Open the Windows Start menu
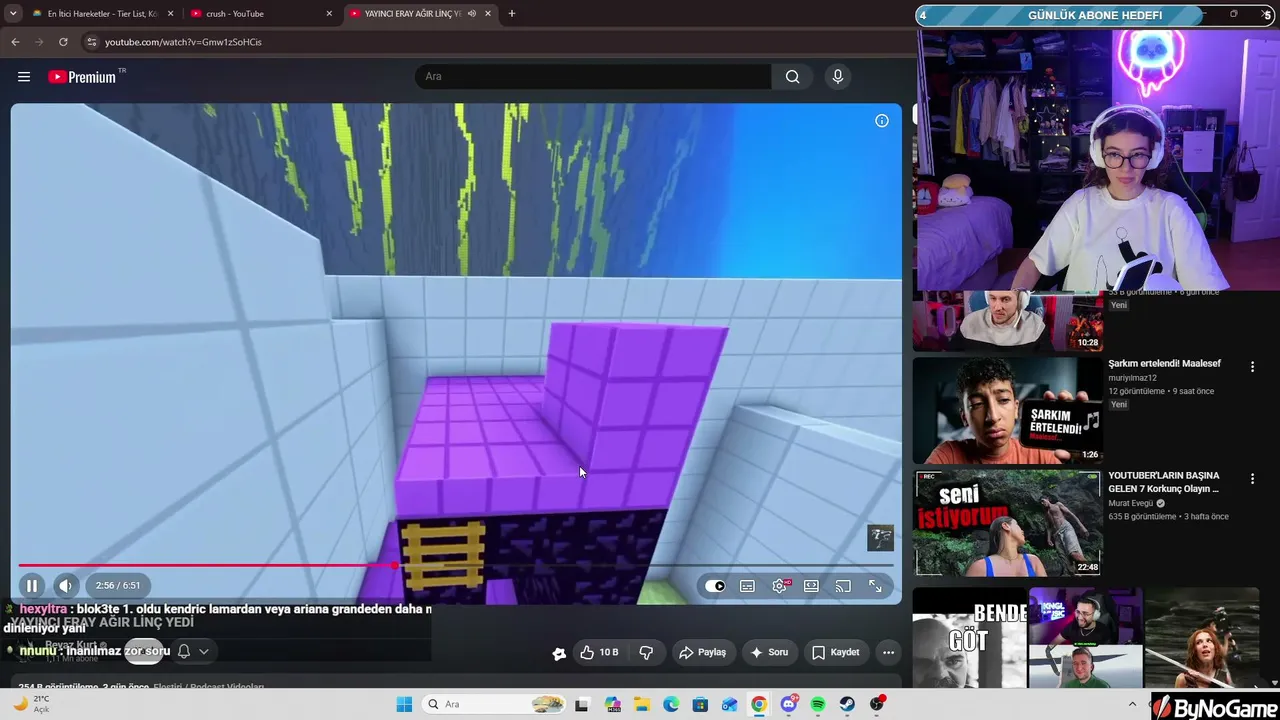 pyautogui.click(x=404, y=704)
